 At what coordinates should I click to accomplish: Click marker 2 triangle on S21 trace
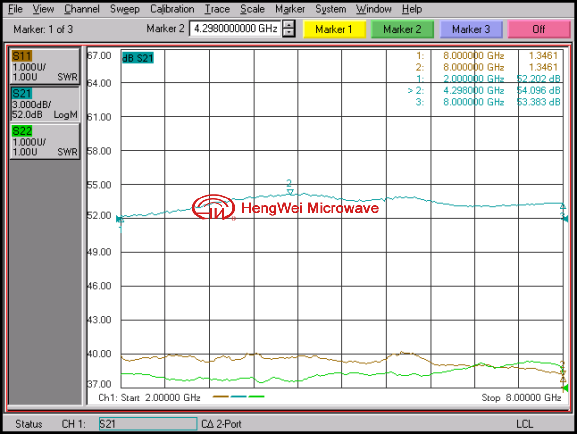click(x=290, y=192)
